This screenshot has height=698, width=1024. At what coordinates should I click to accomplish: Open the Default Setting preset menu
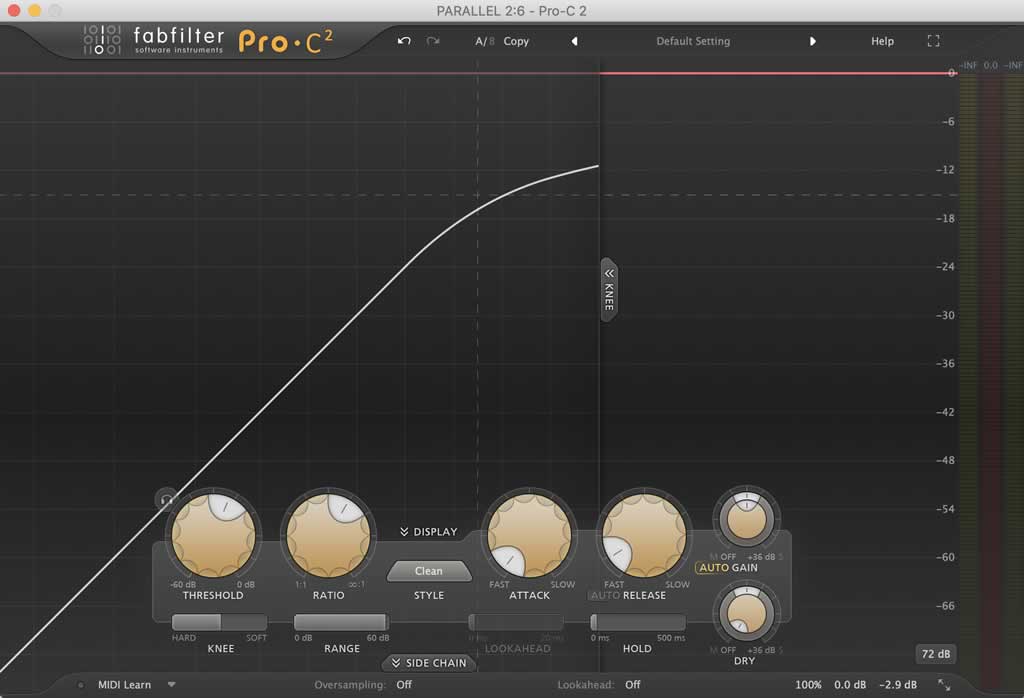[692, 41]
